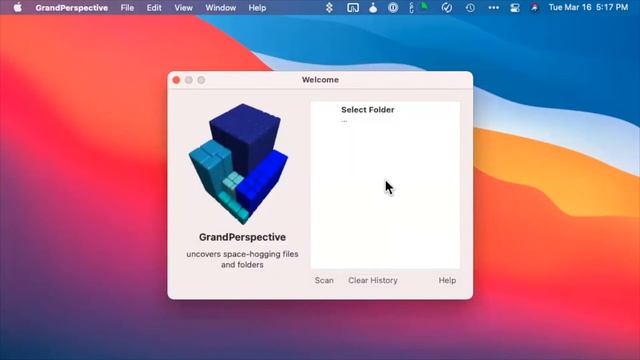Click the Scan button

324,280
